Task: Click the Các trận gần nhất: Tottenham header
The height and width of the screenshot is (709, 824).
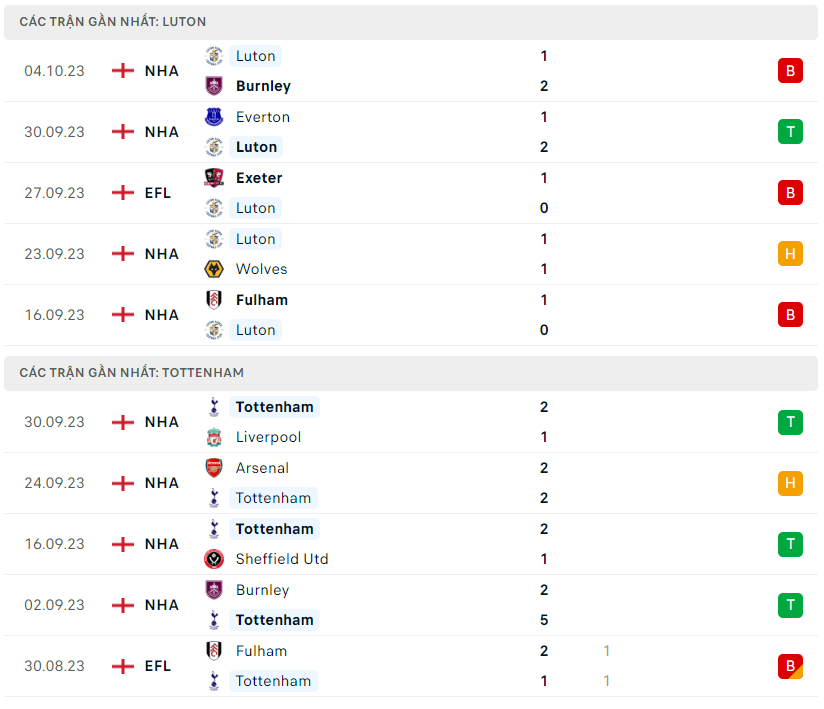Action: (131, 372)
